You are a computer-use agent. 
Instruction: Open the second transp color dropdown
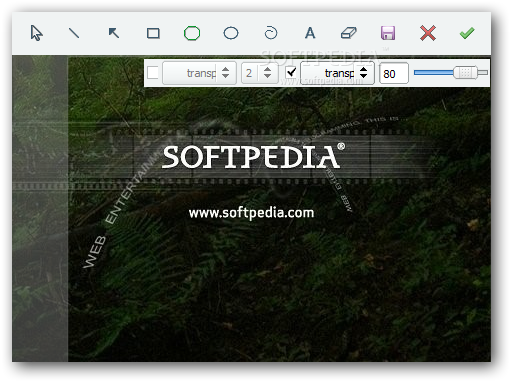(x=337, y=73)
